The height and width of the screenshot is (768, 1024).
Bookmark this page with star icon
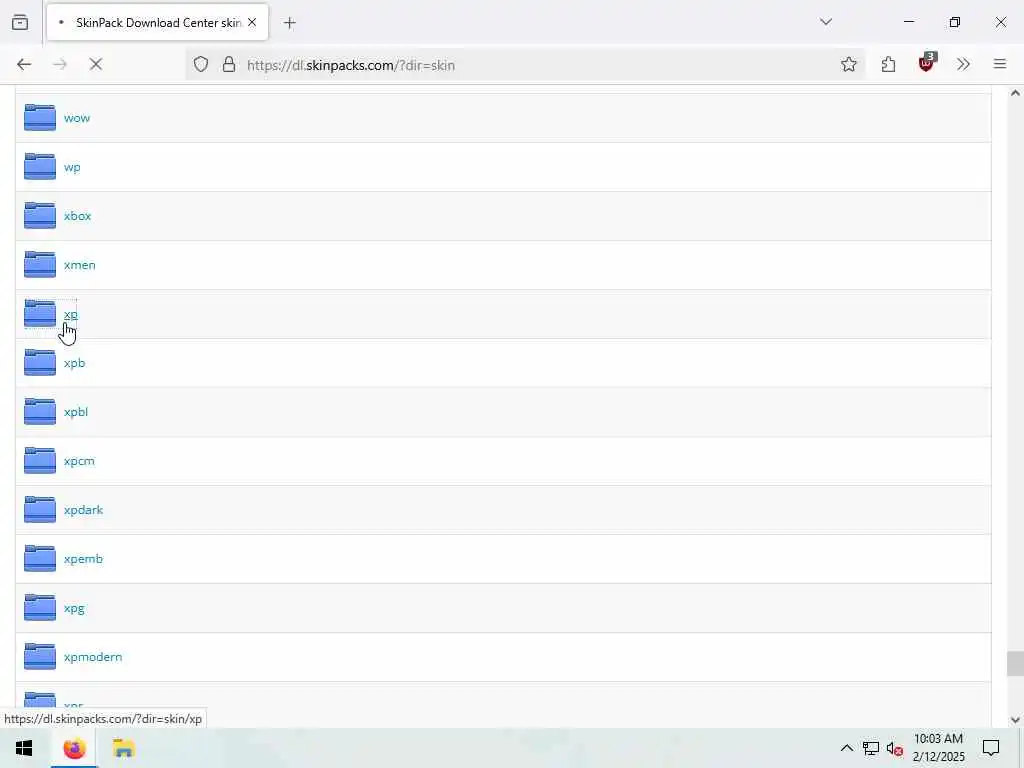848,65
